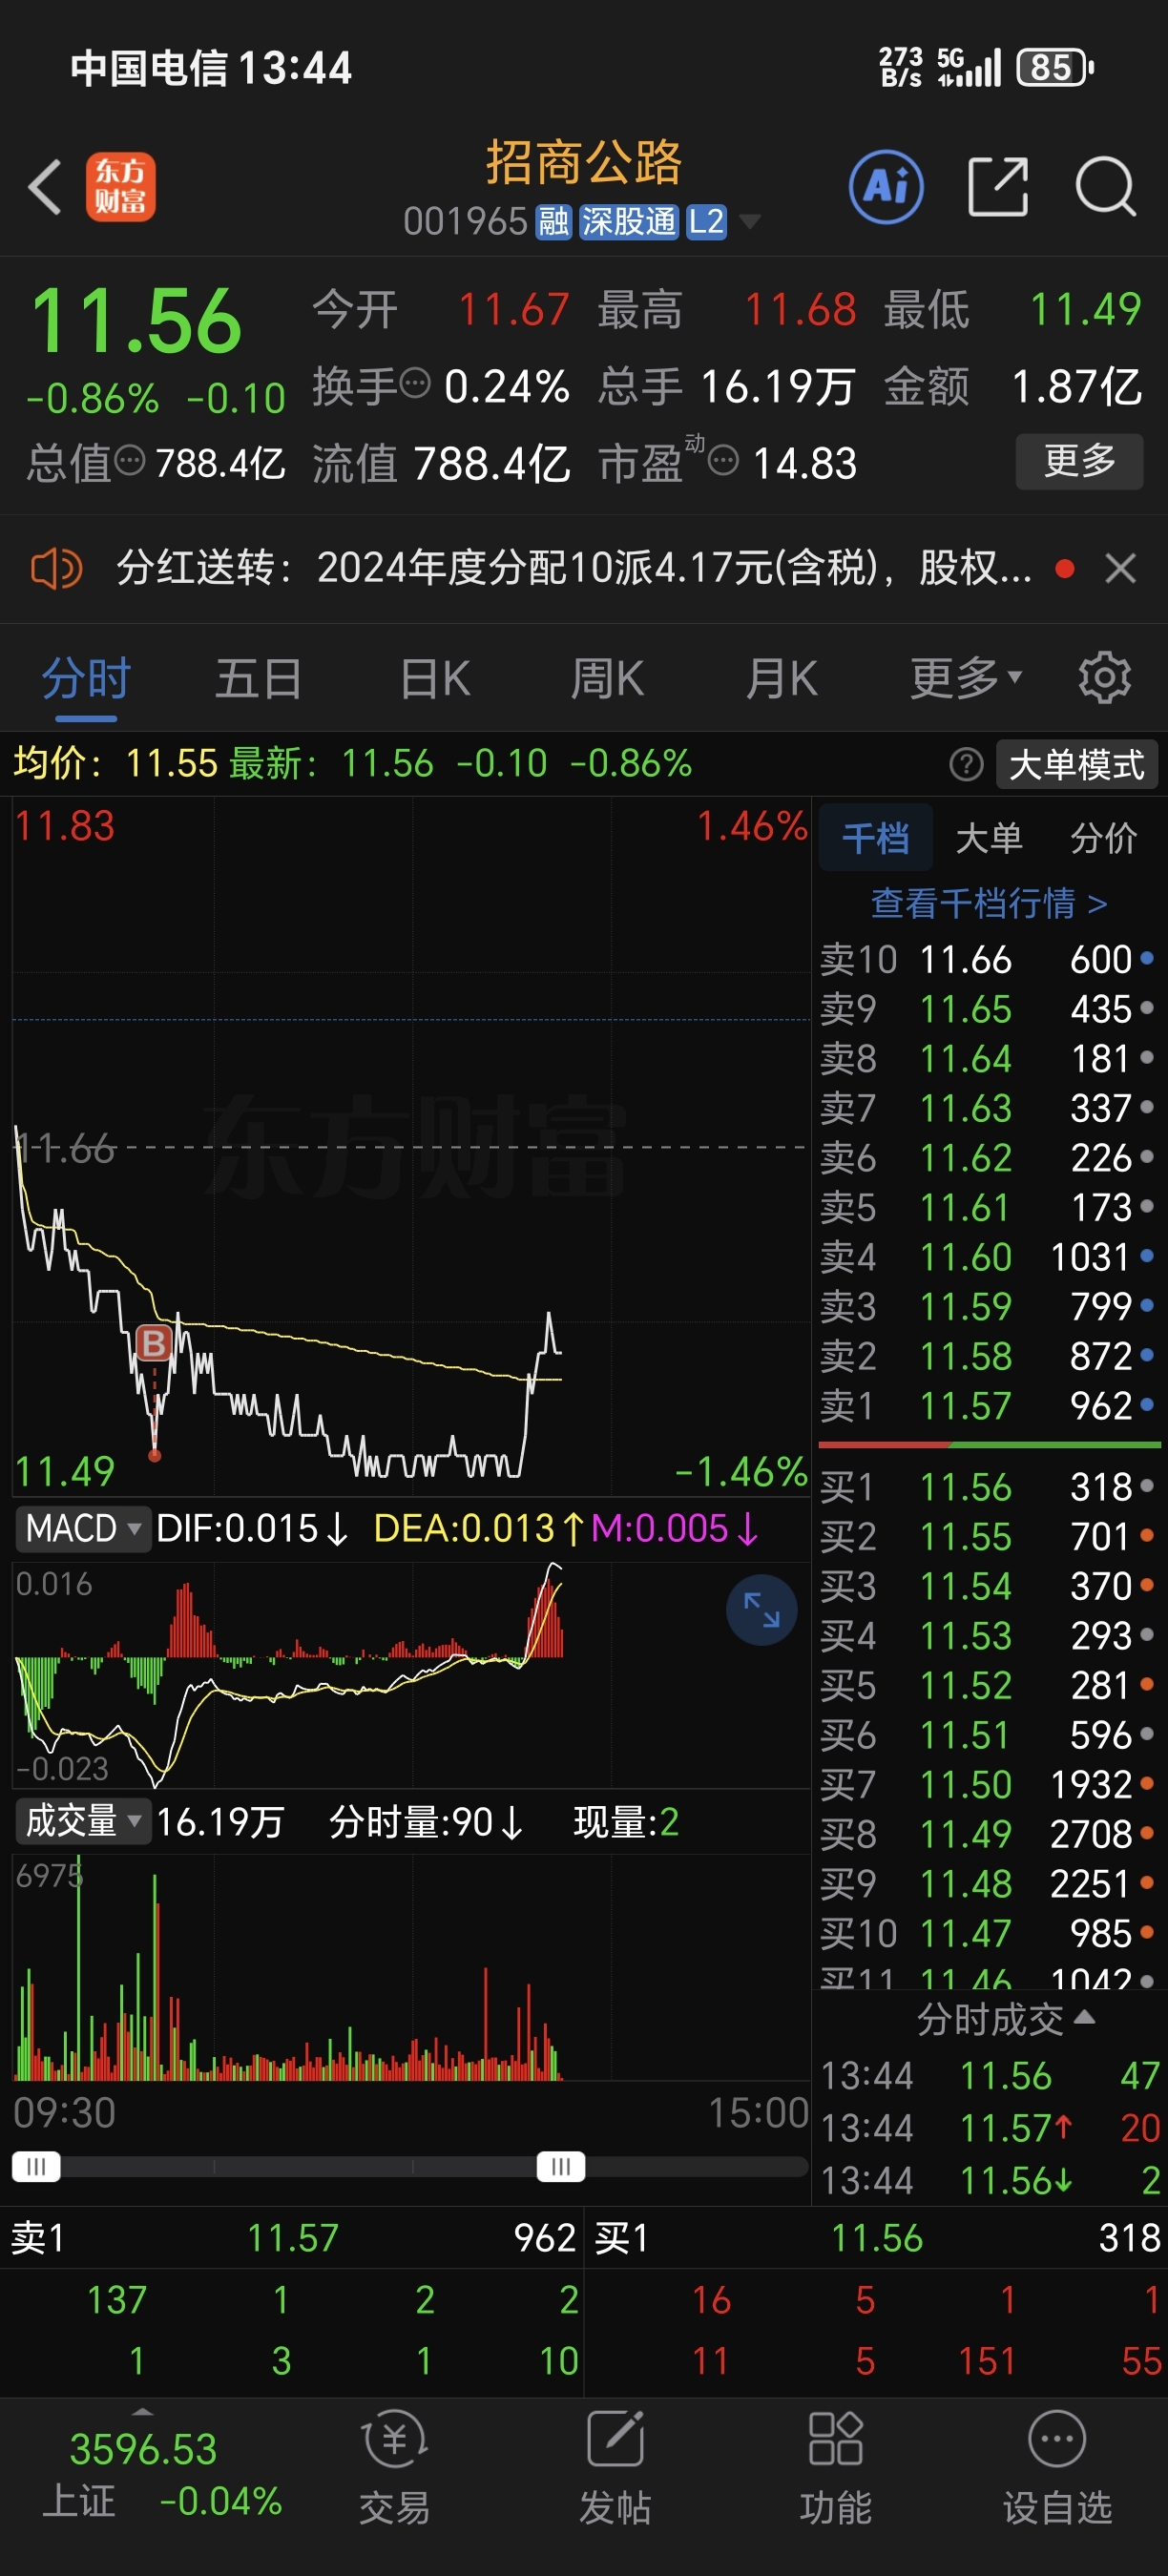Open the search magnifier icon
The width and height of the screenshot is (1168, 2576).
coord(1105,186)
